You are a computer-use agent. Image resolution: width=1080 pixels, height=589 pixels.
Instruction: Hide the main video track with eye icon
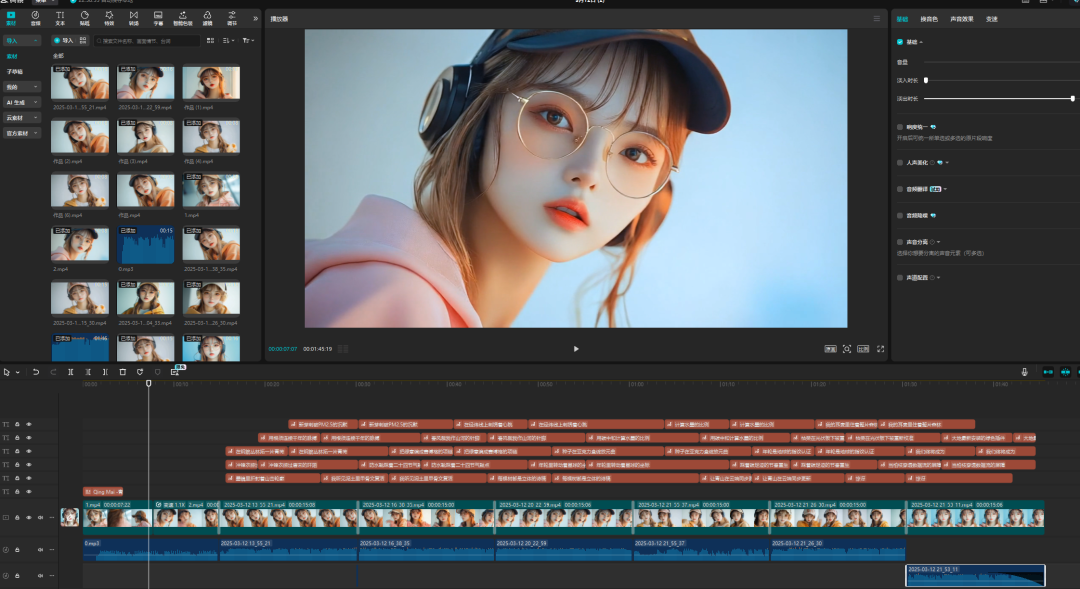click(29, 517)
